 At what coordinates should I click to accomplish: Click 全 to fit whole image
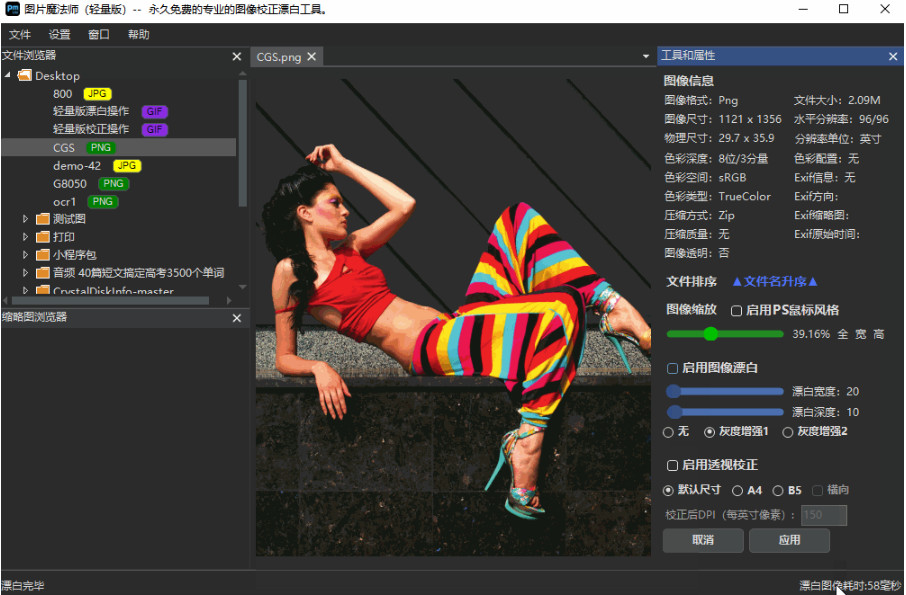point(843,334)
